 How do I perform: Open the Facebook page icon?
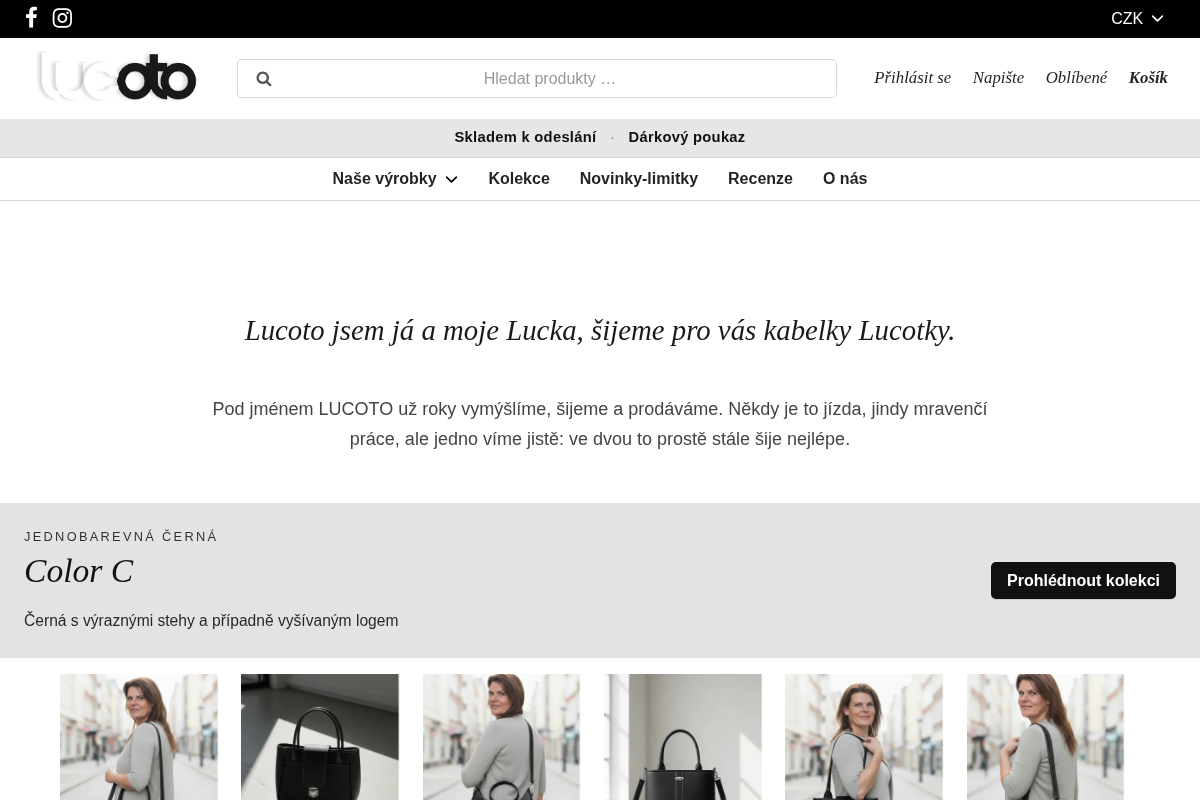[x=31, y=18]
